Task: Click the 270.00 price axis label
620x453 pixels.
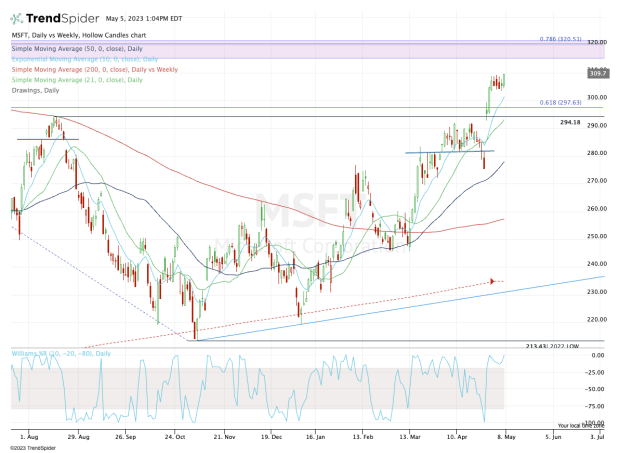Action: click(597, 181)
